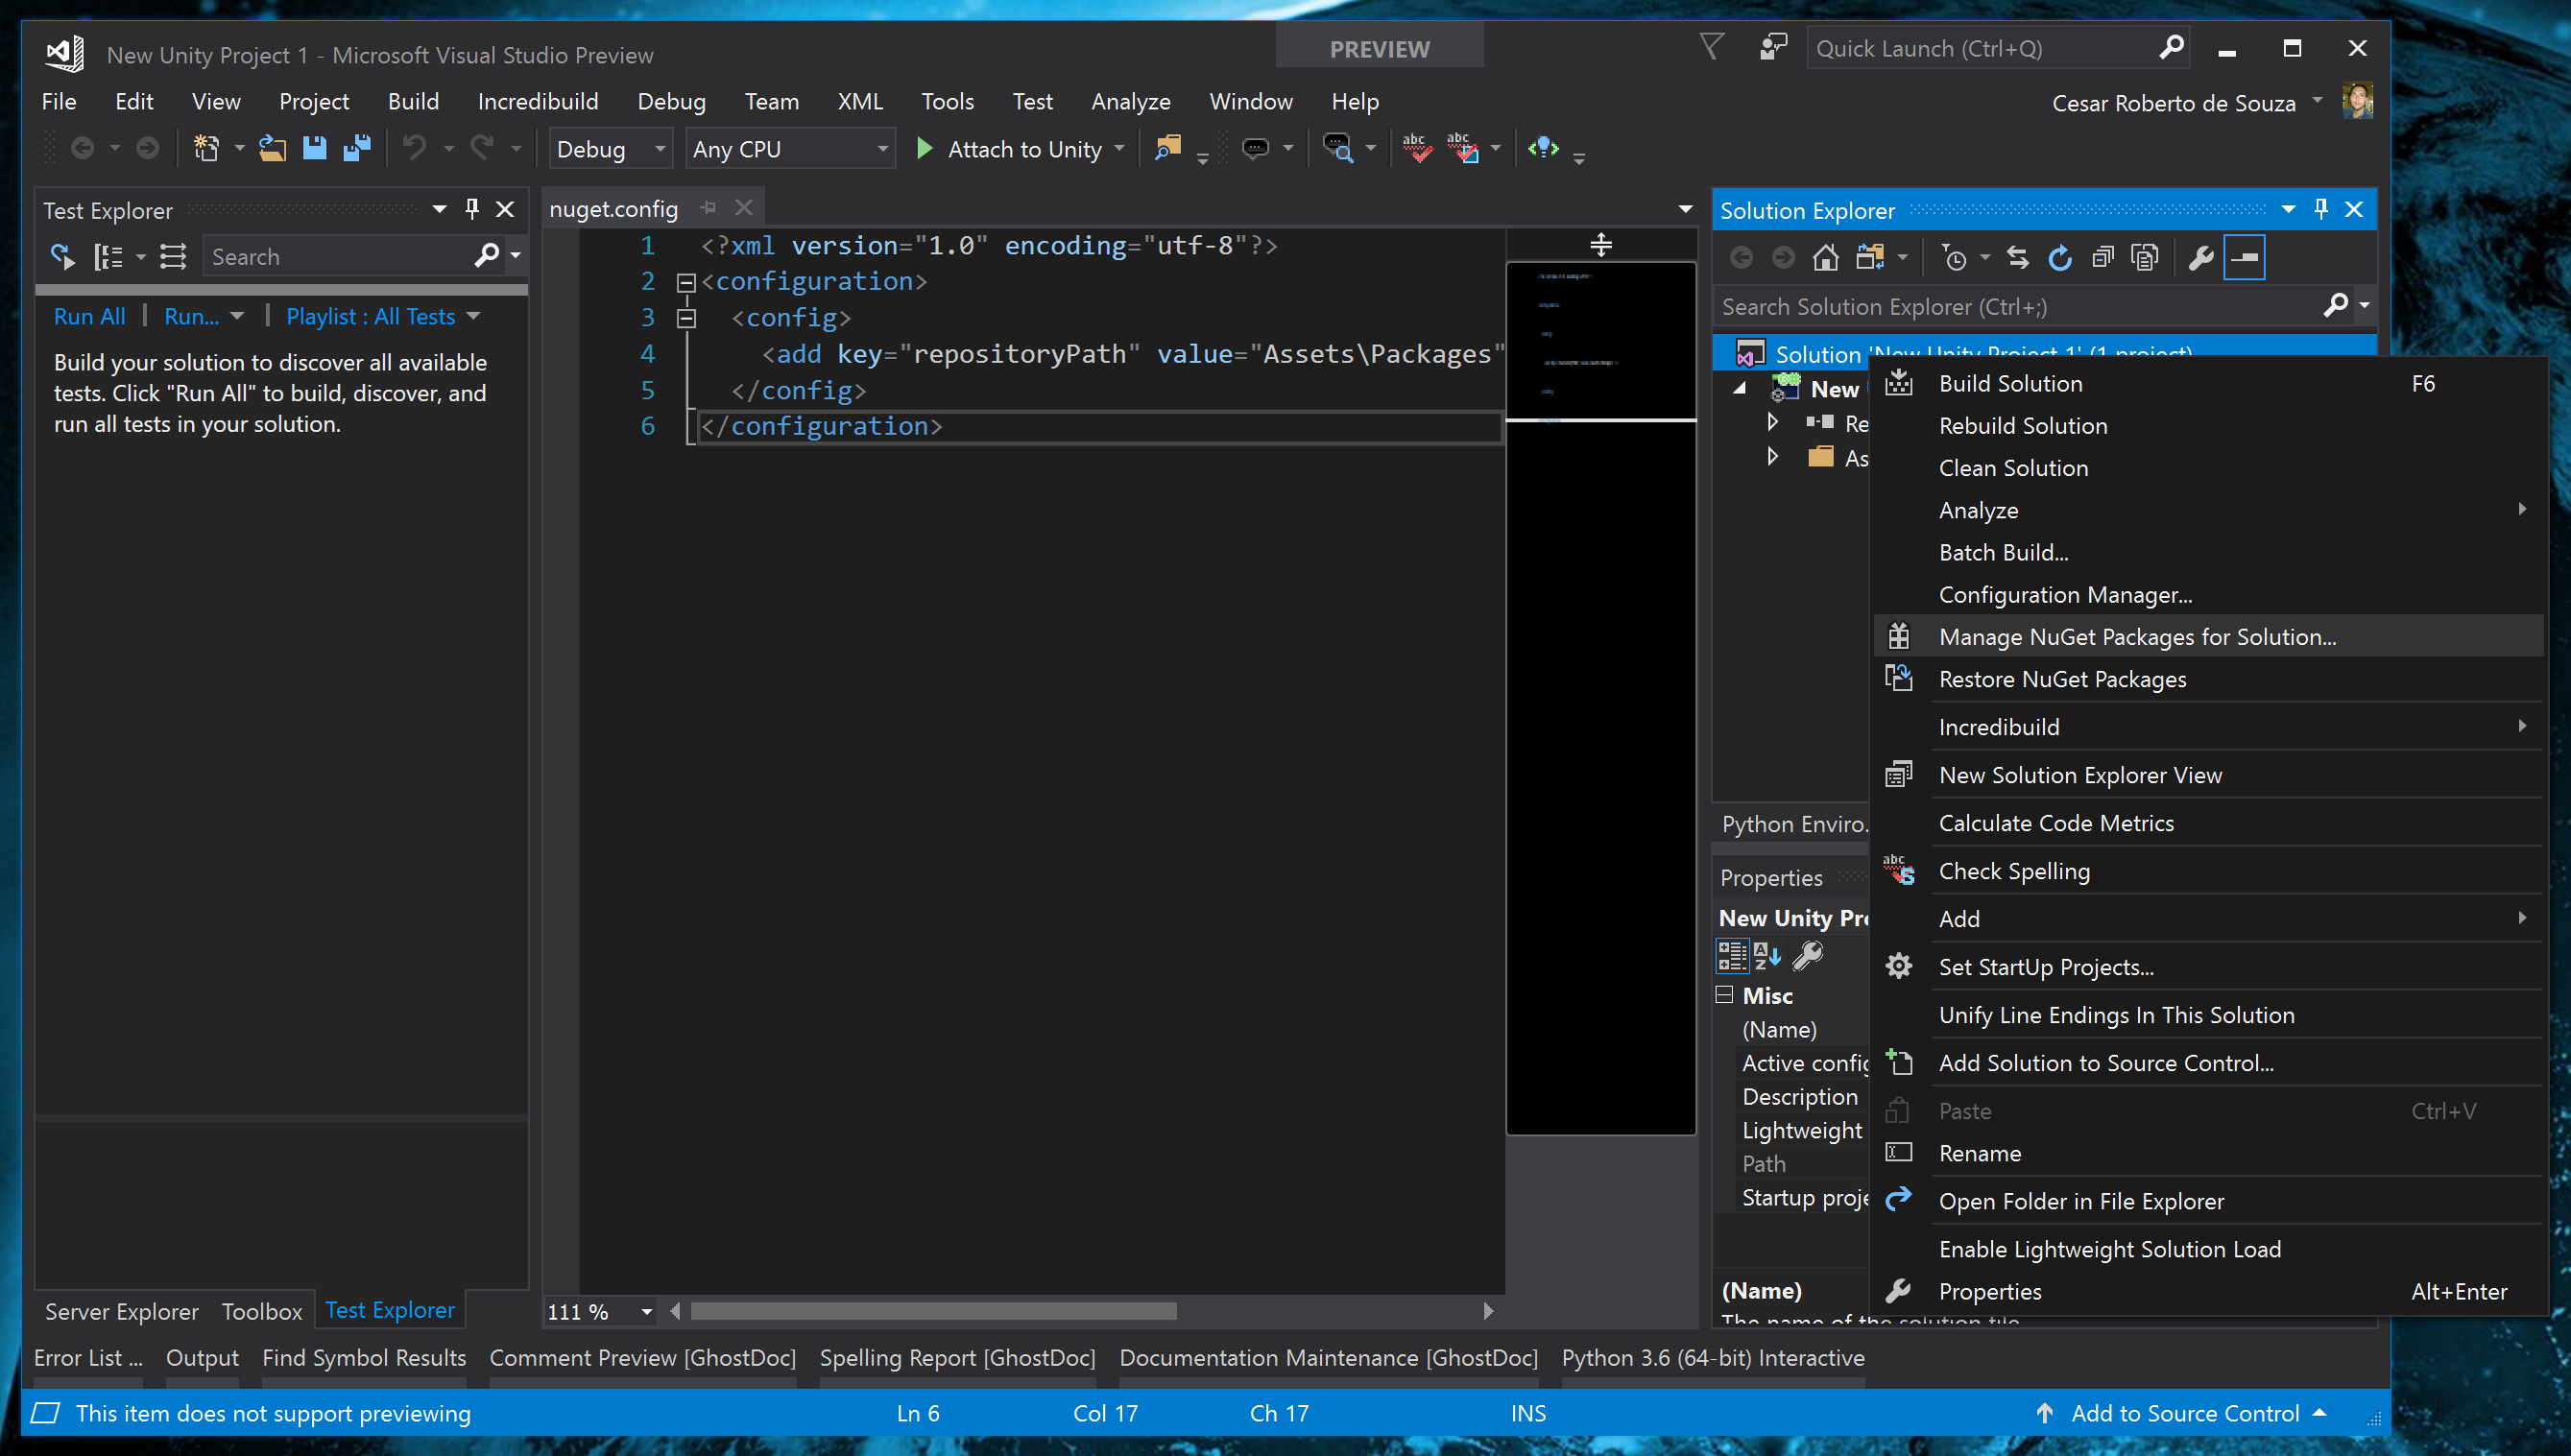The image size is (2571, 1456).
Task: Open the Output tab at bottom
Action: [x=202, y=1357]
